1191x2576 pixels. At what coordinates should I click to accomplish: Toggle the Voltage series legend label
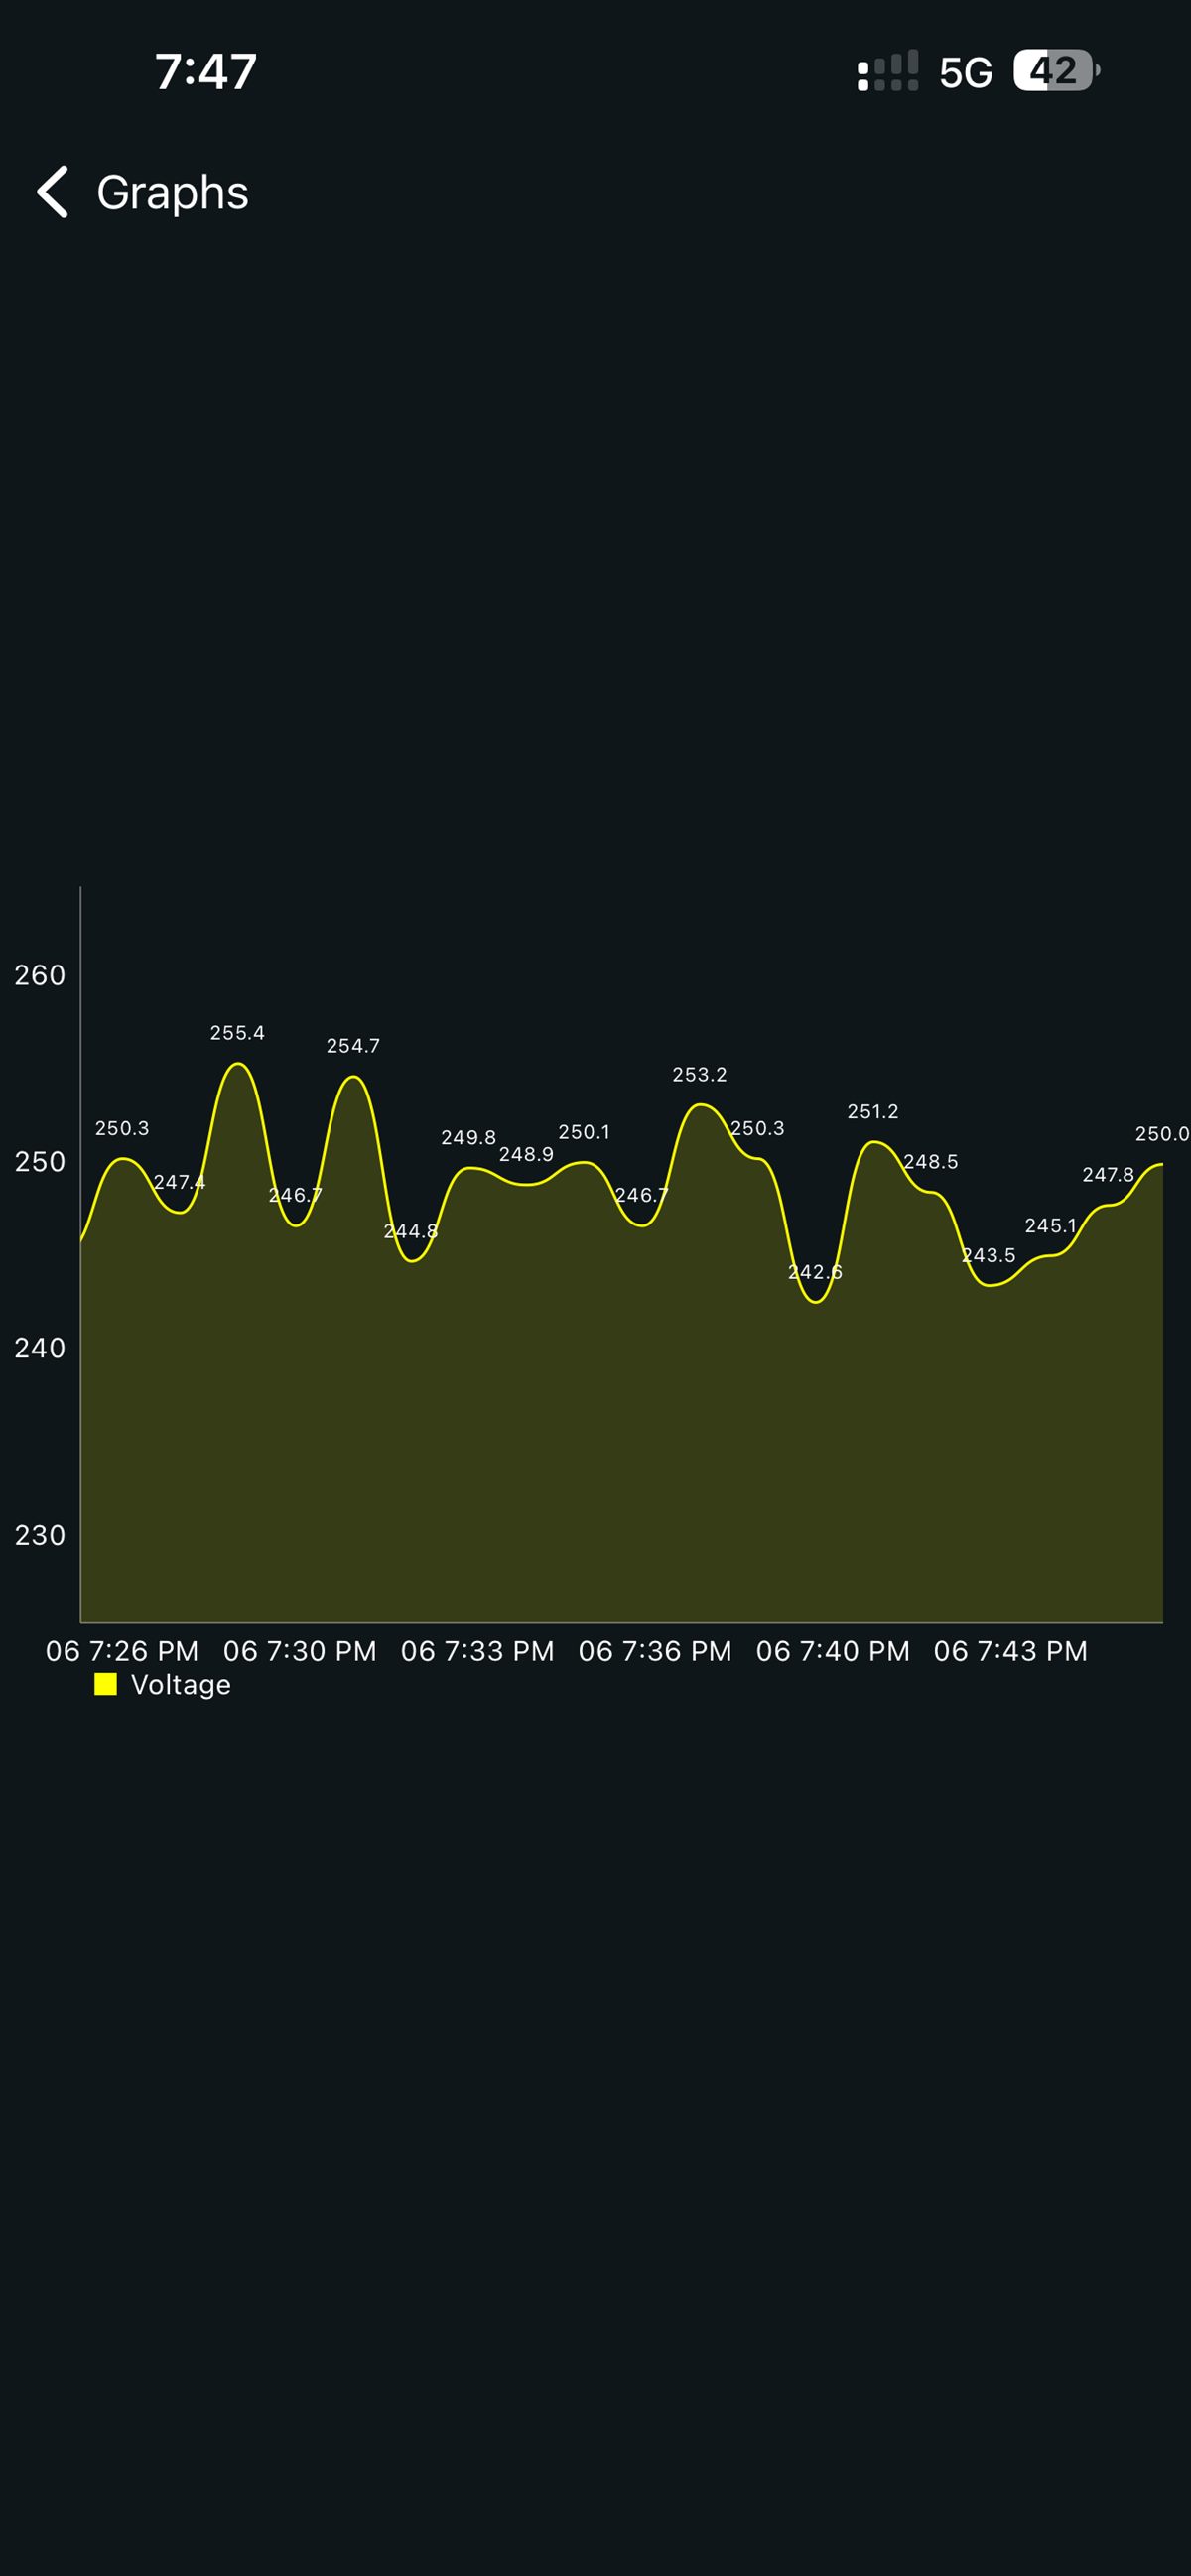pos(181,1685)
